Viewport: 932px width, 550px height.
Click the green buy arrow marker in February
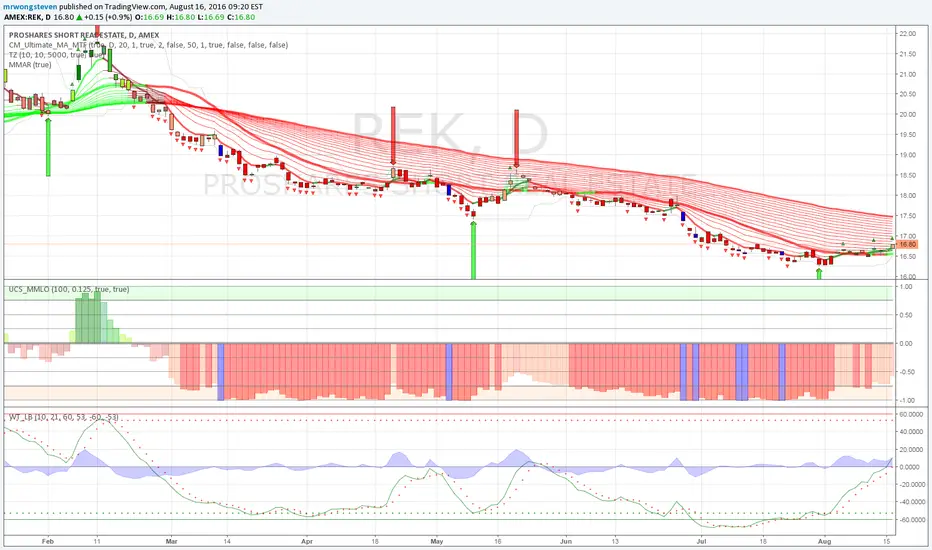48,147
